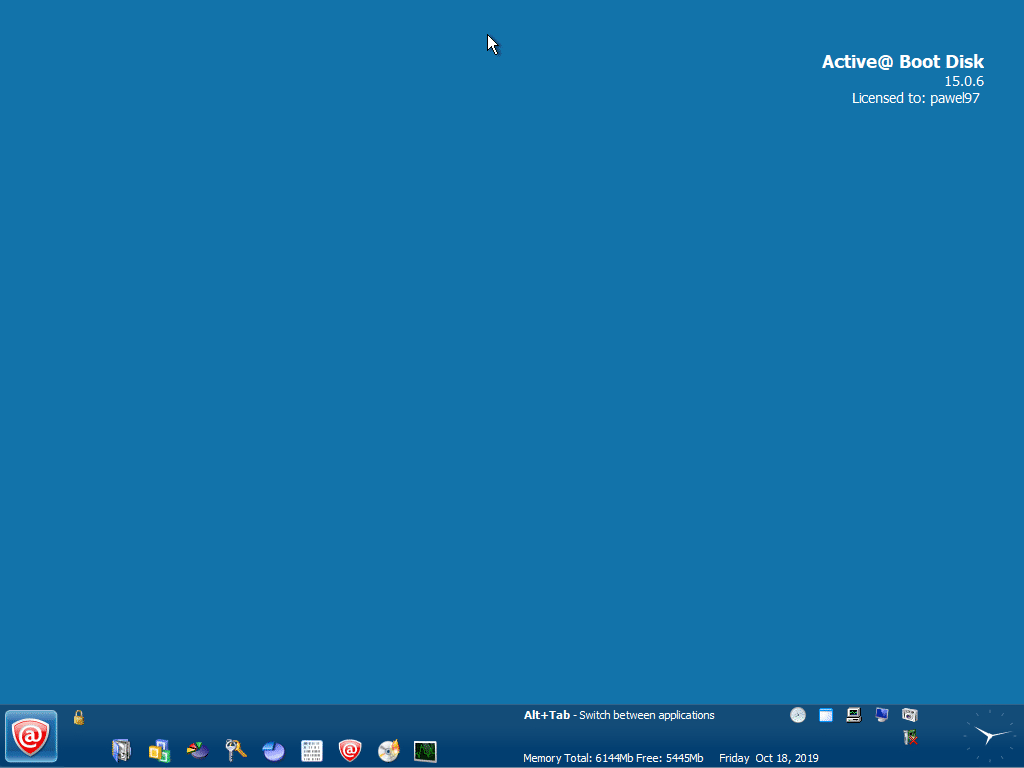This screenshot has height=768, width=1024.
Task: Launch the file cabinet icon in the taskbar
Action: (122, 750)
